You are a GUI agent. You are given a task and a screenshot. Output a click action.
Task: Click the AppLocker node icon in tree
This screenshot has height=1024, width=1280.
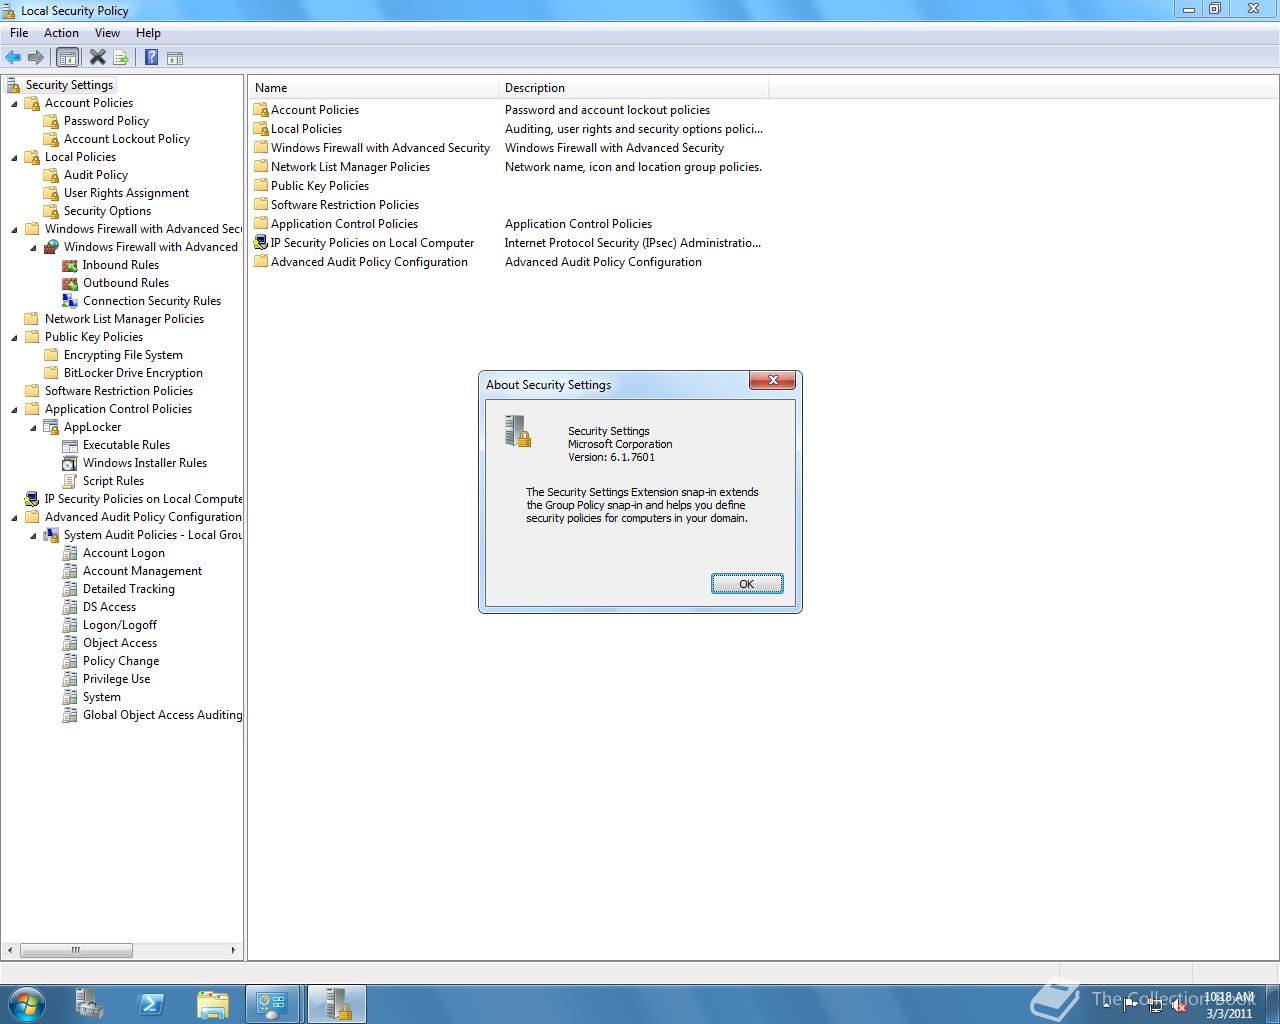pos(51,427)
